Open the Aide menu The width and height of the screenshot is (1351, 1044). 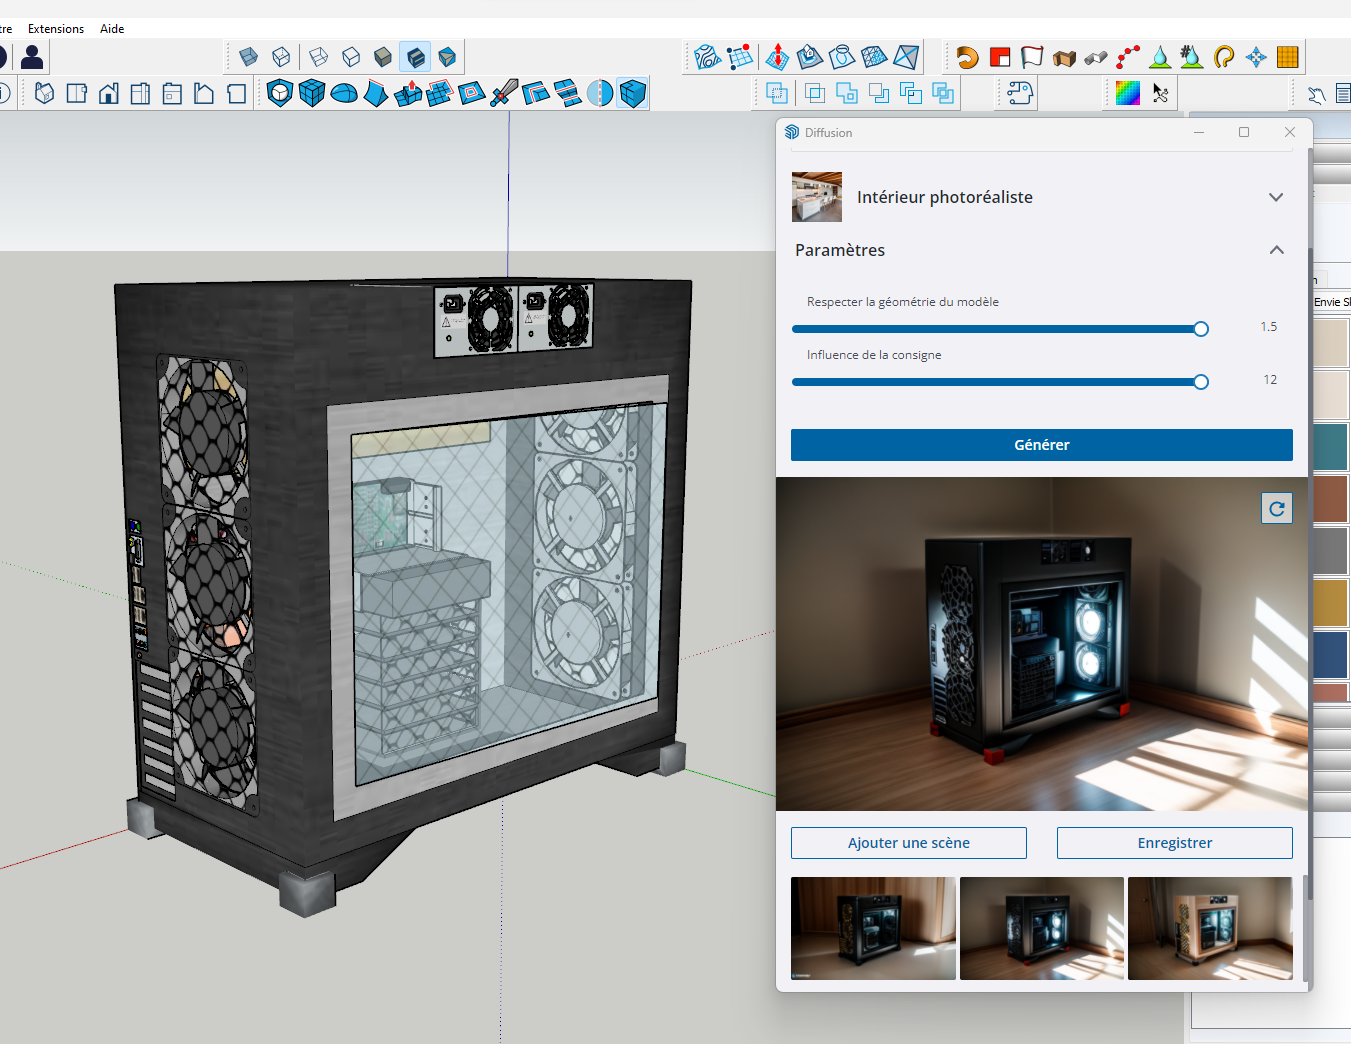[x=111, y=28]
